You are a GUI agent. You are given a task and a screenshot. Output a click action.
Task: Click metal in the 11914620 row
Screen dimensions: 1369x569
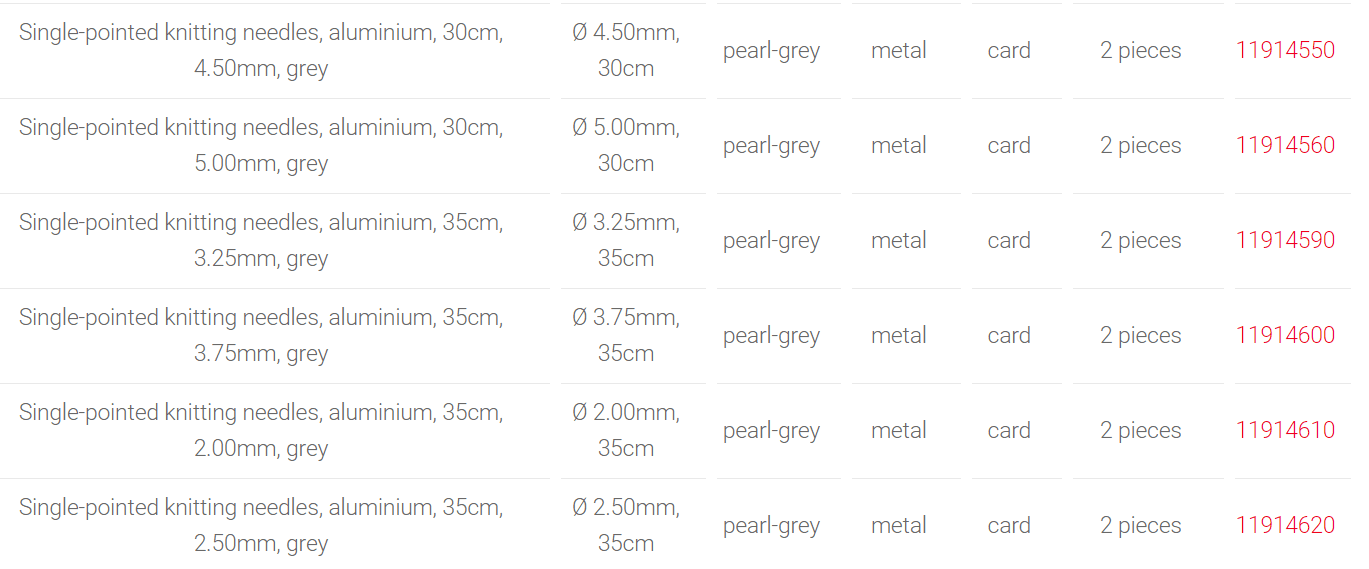[x=899, y=526]
